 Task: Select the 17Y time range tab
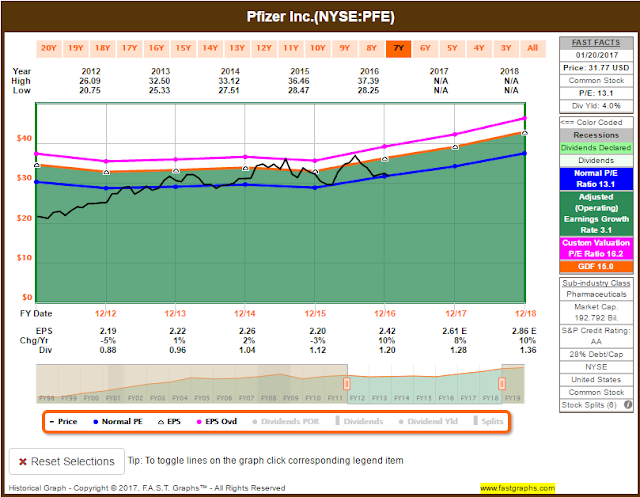[x=129, y=48]
